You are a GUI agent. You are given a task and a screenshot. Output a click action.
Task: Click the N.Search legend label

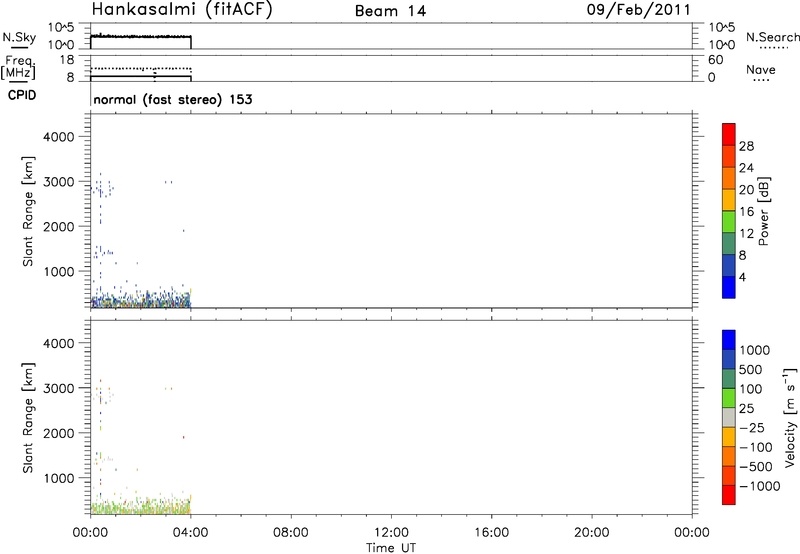click(772, 37)
